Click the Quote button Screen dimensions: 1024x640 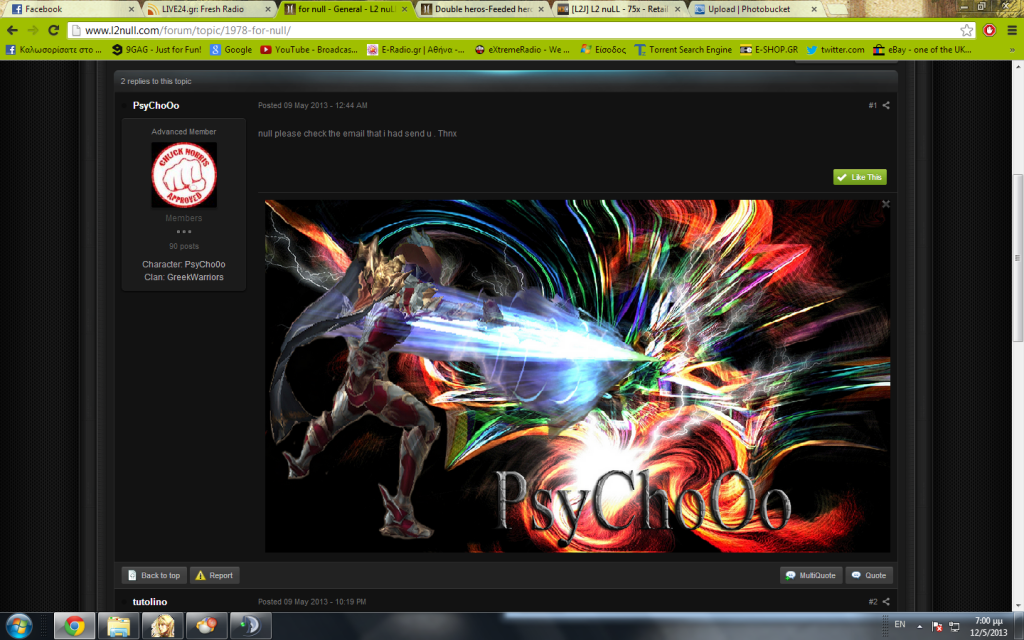click(868, 575)
